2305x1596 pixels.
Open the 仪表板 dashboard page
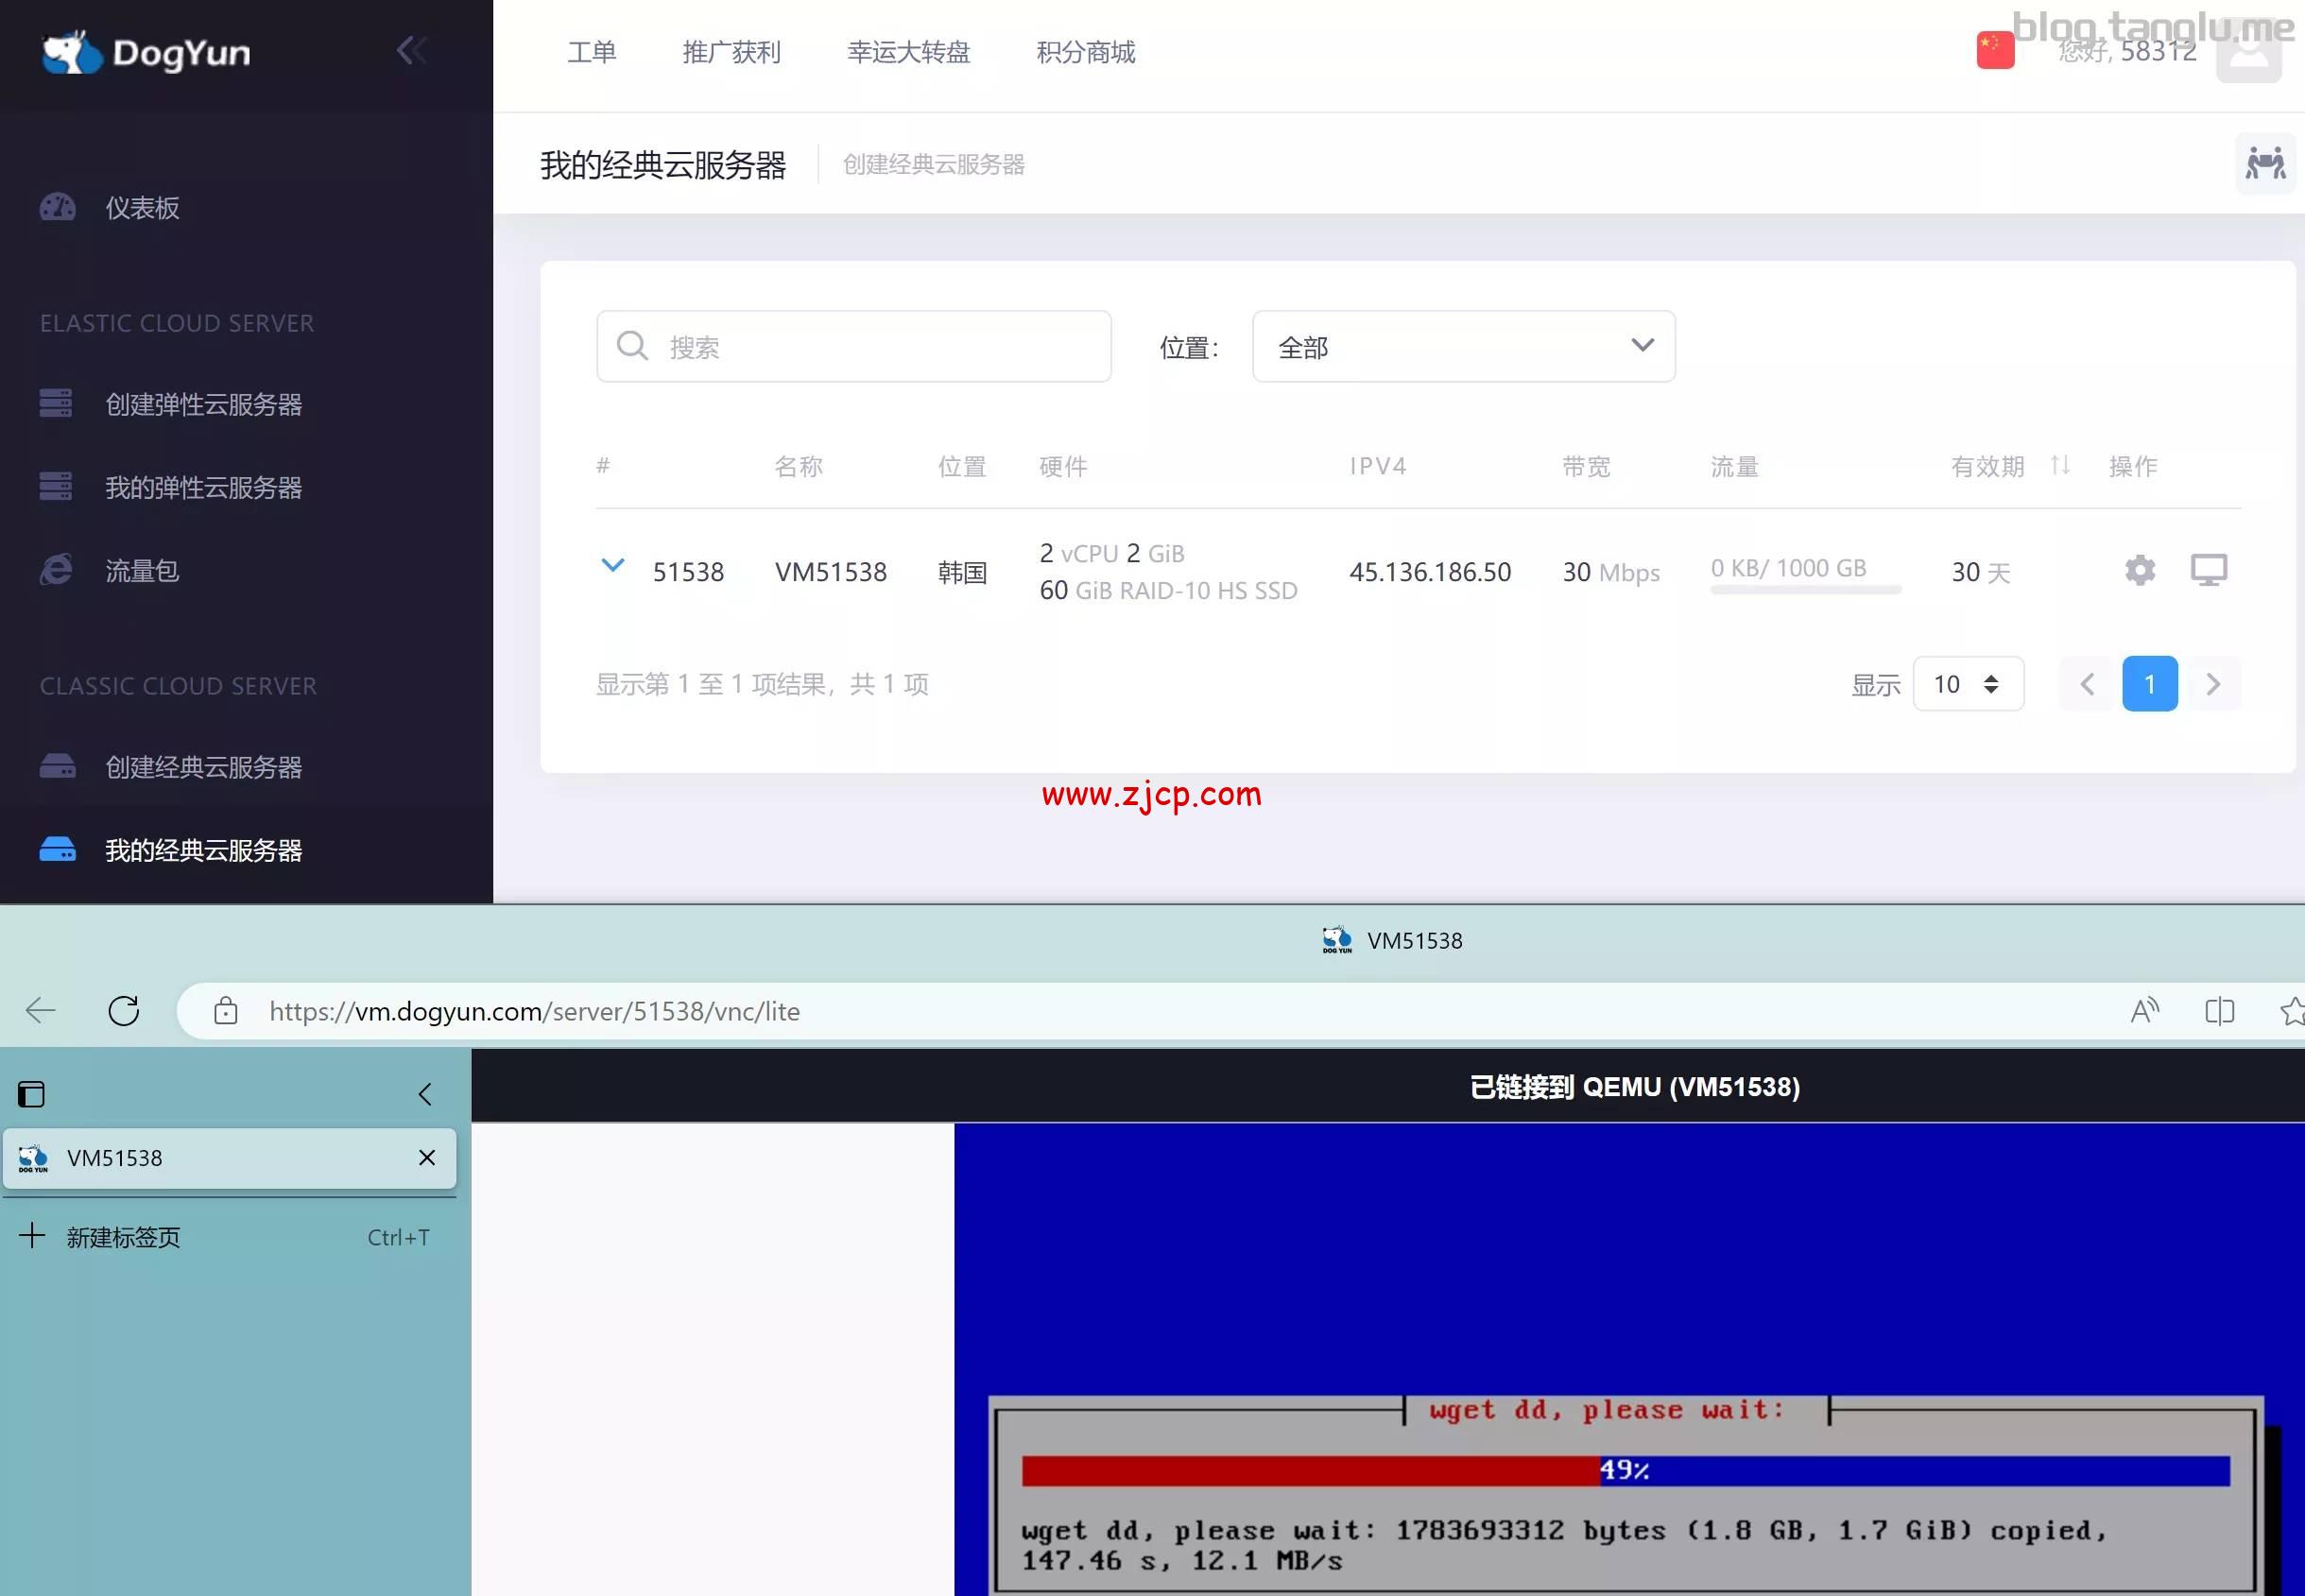pos(142,208)
